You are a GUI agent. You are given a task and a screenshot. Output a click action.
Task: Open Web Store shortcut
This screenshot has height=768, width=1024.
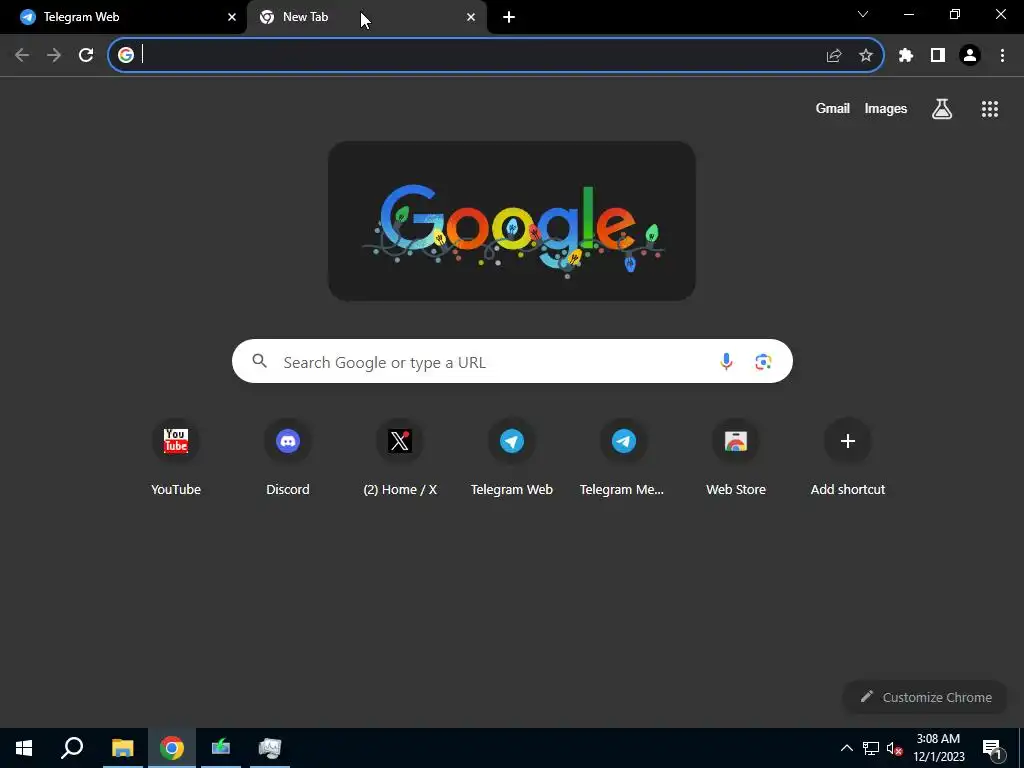[x=736, y=457]
